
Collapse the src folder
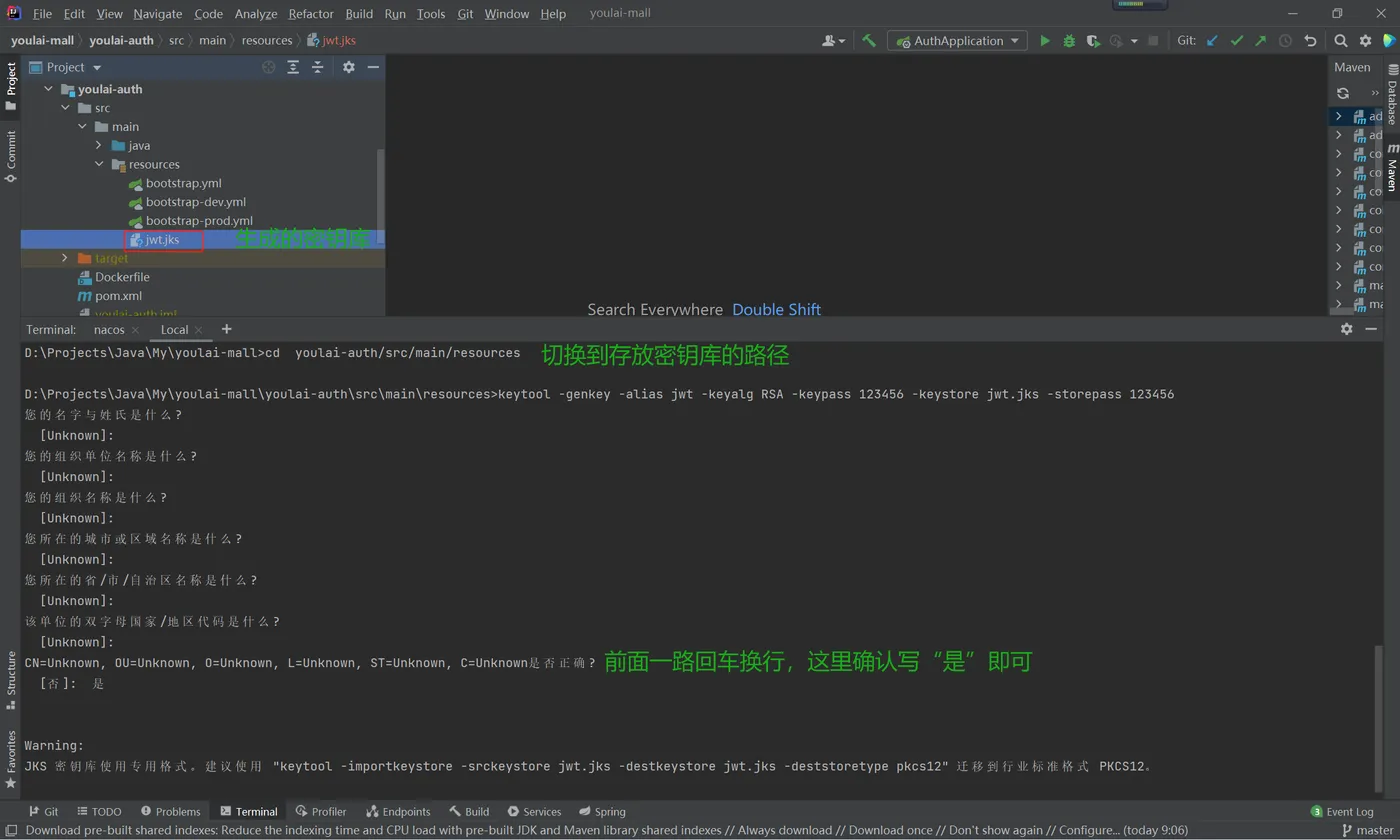pos(66,108)
